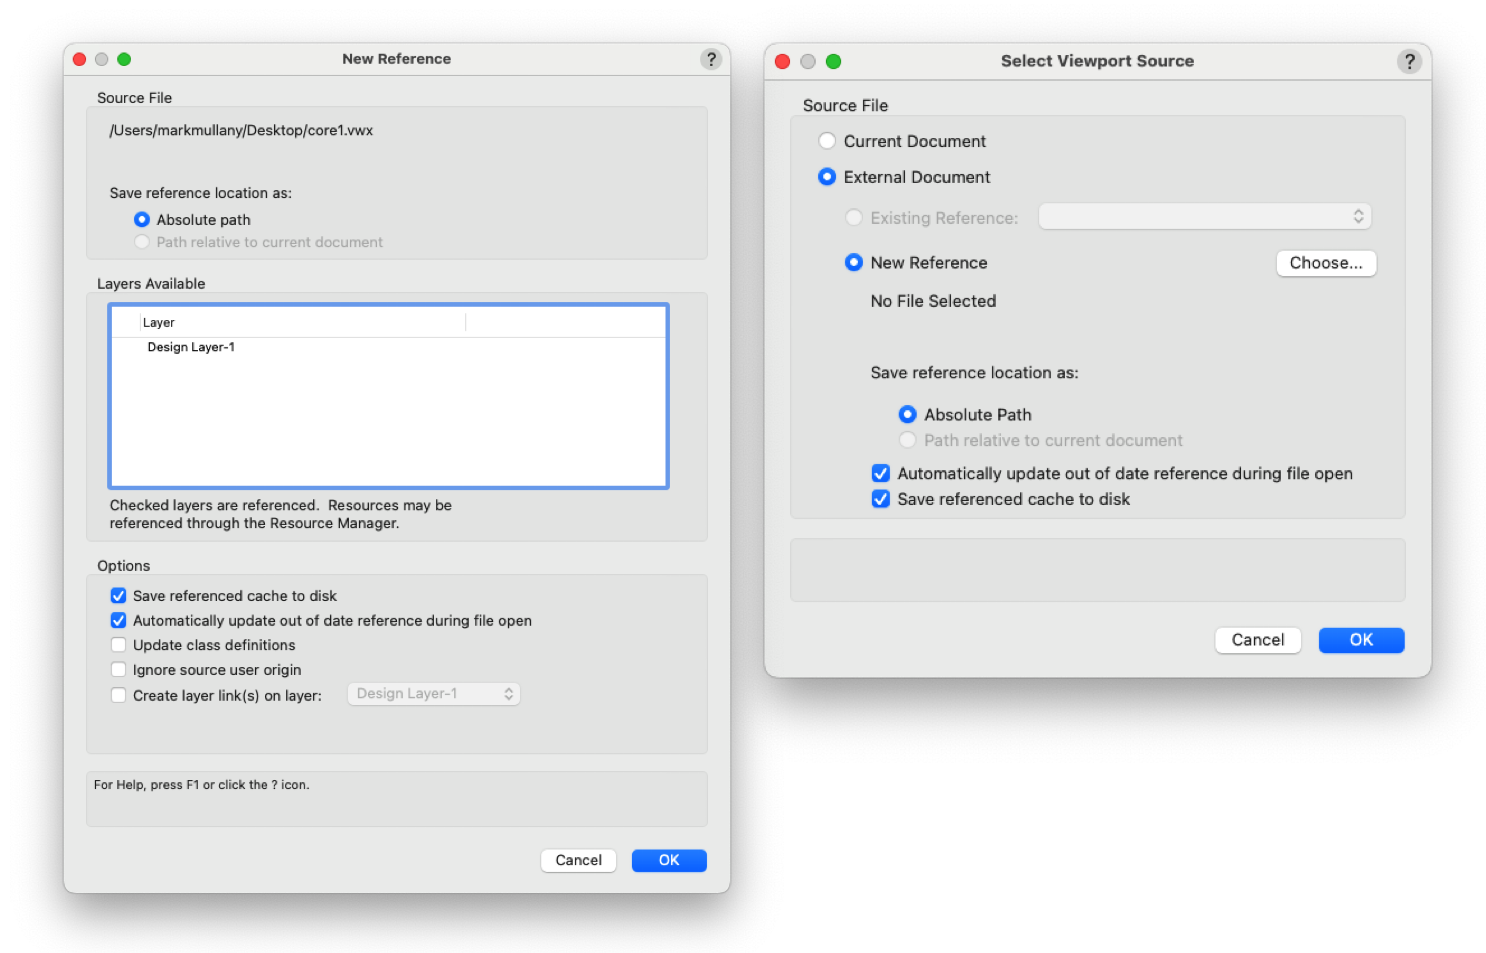Click the Help icon in Select Viewport Source dialog
Screen dimensions: 1486x953
[x=1410, y=61]
